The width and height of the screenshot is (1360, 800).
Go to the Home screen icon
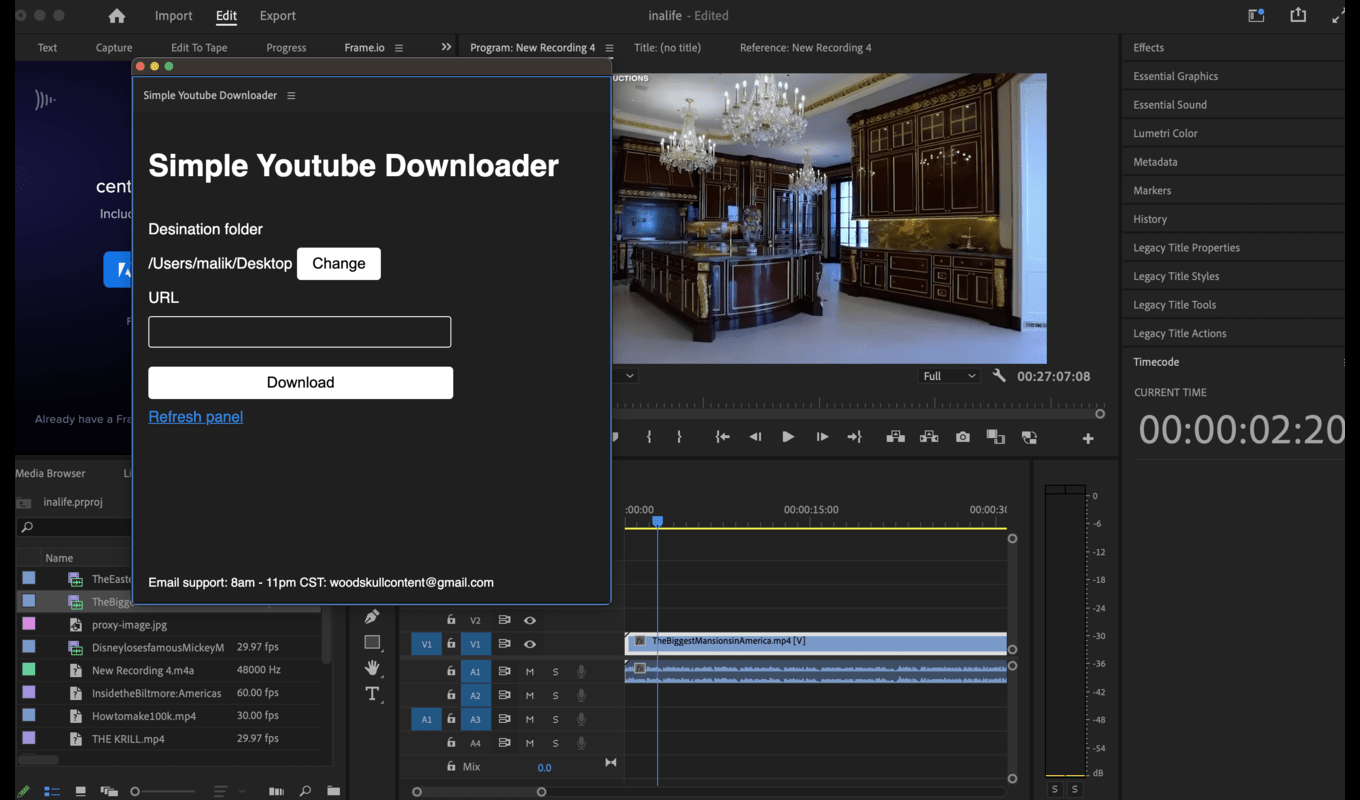click(x=117, y=16)
